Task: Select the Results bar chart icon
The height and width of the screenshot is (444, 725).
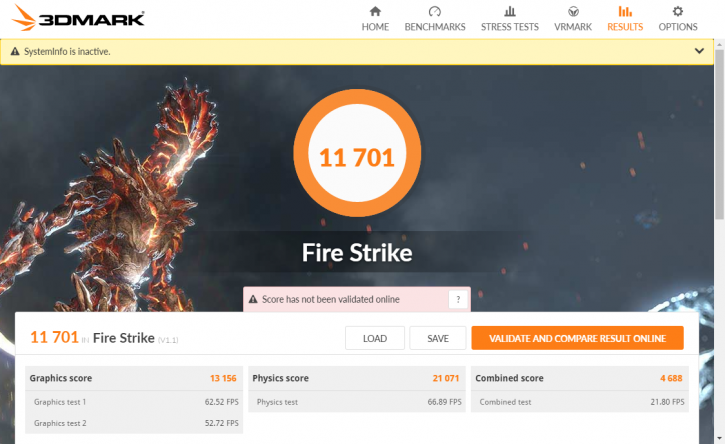Action: pos(625,11)
